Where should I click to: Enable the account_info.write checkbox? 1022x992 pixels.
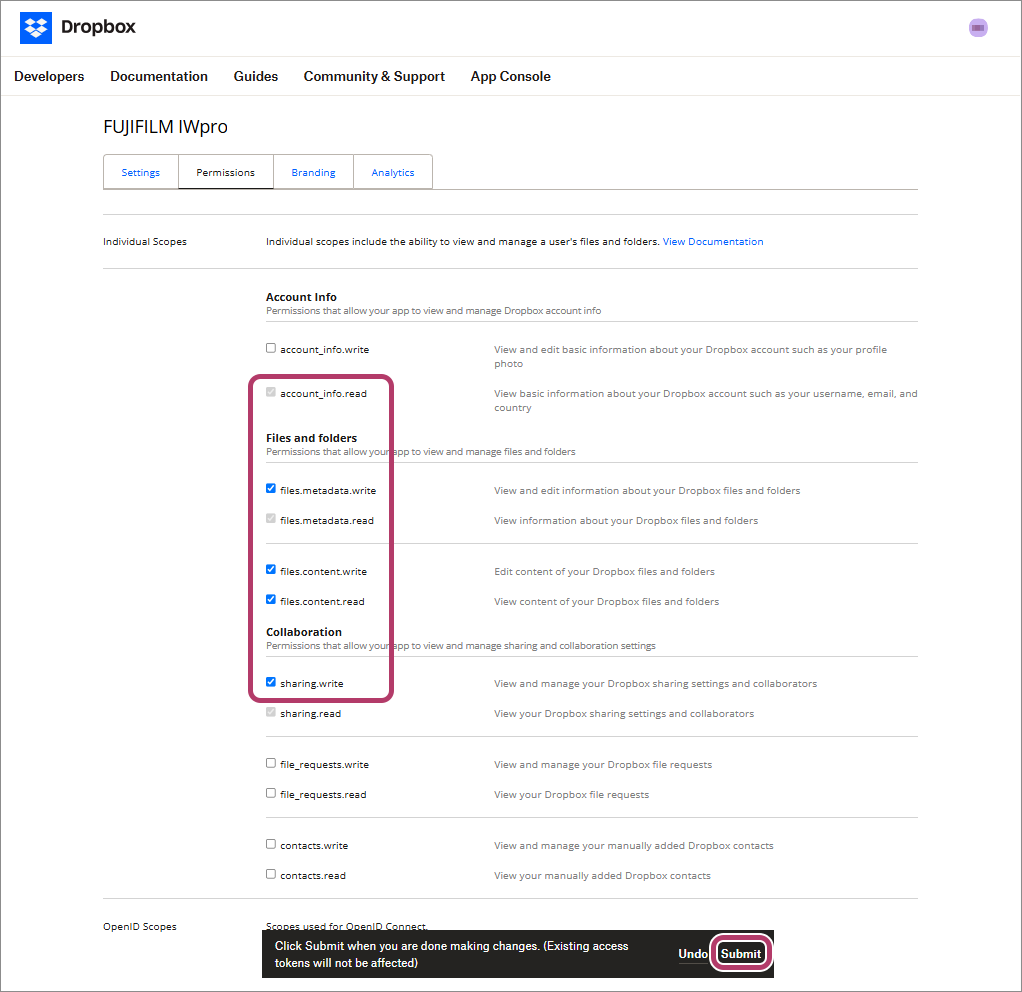point(271,349)
